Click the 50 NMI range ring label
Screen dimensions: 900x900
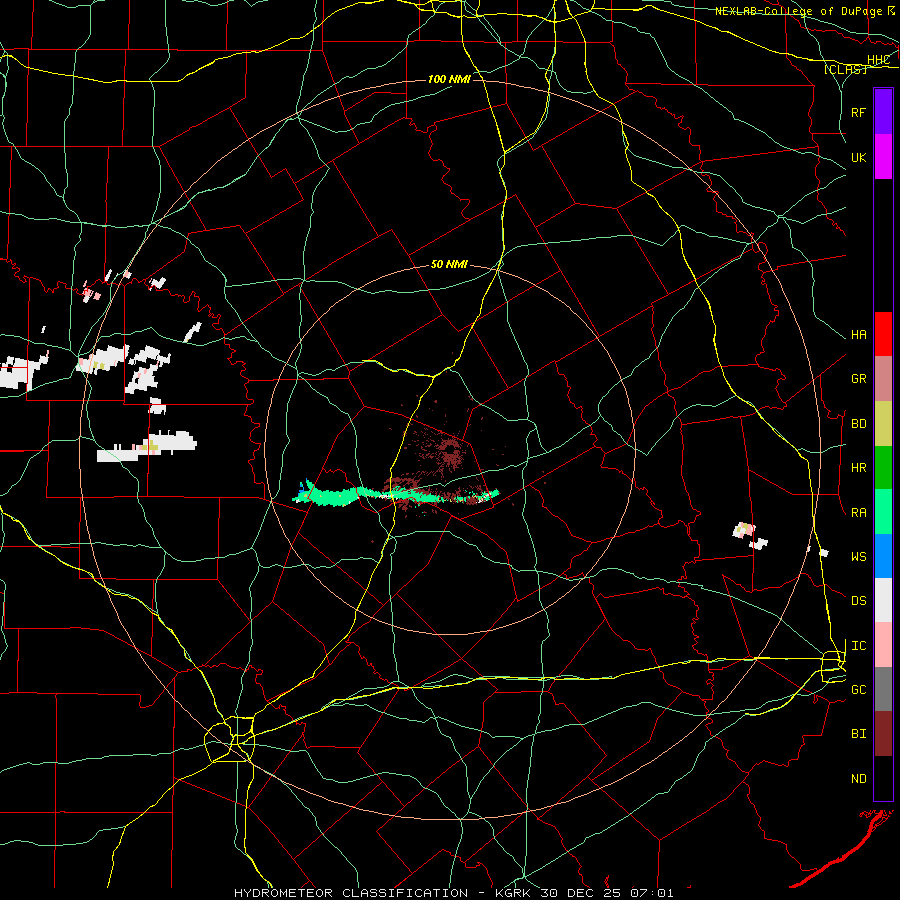coord(449,264)
